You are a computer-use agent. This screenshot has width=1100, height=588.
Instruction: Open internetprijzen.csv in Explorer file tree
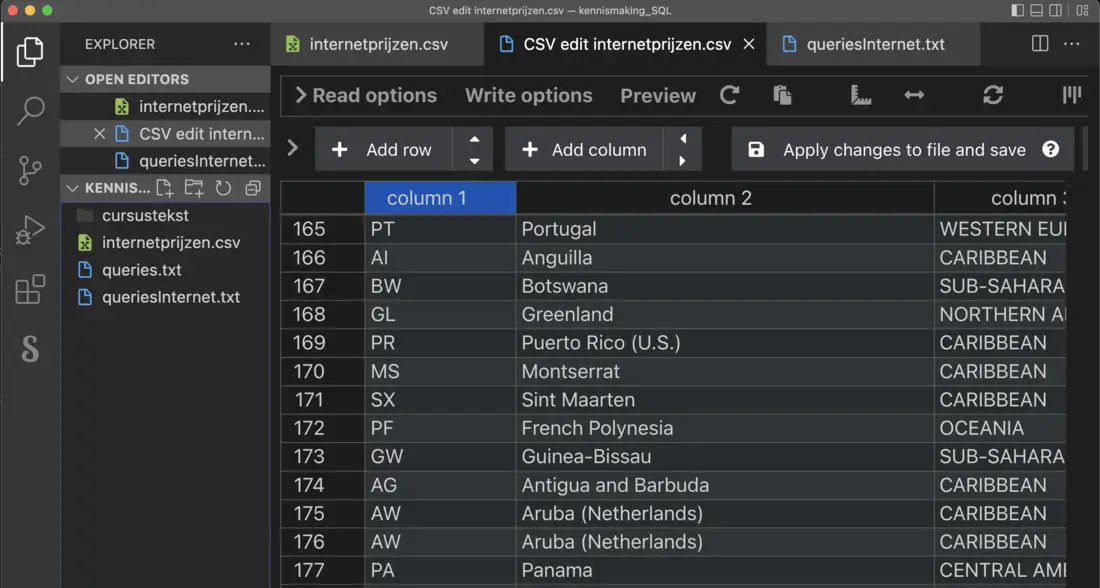click(166, 243)
